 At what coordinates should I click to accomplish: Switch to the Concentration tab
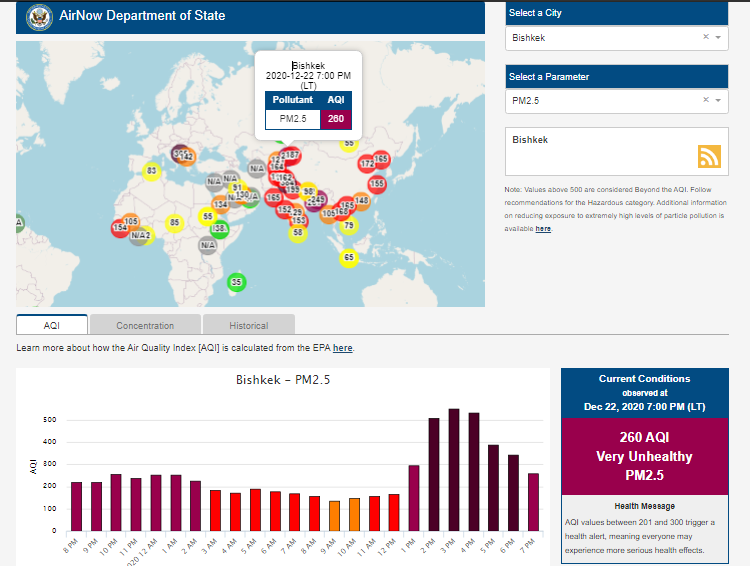tap(145, 325)
